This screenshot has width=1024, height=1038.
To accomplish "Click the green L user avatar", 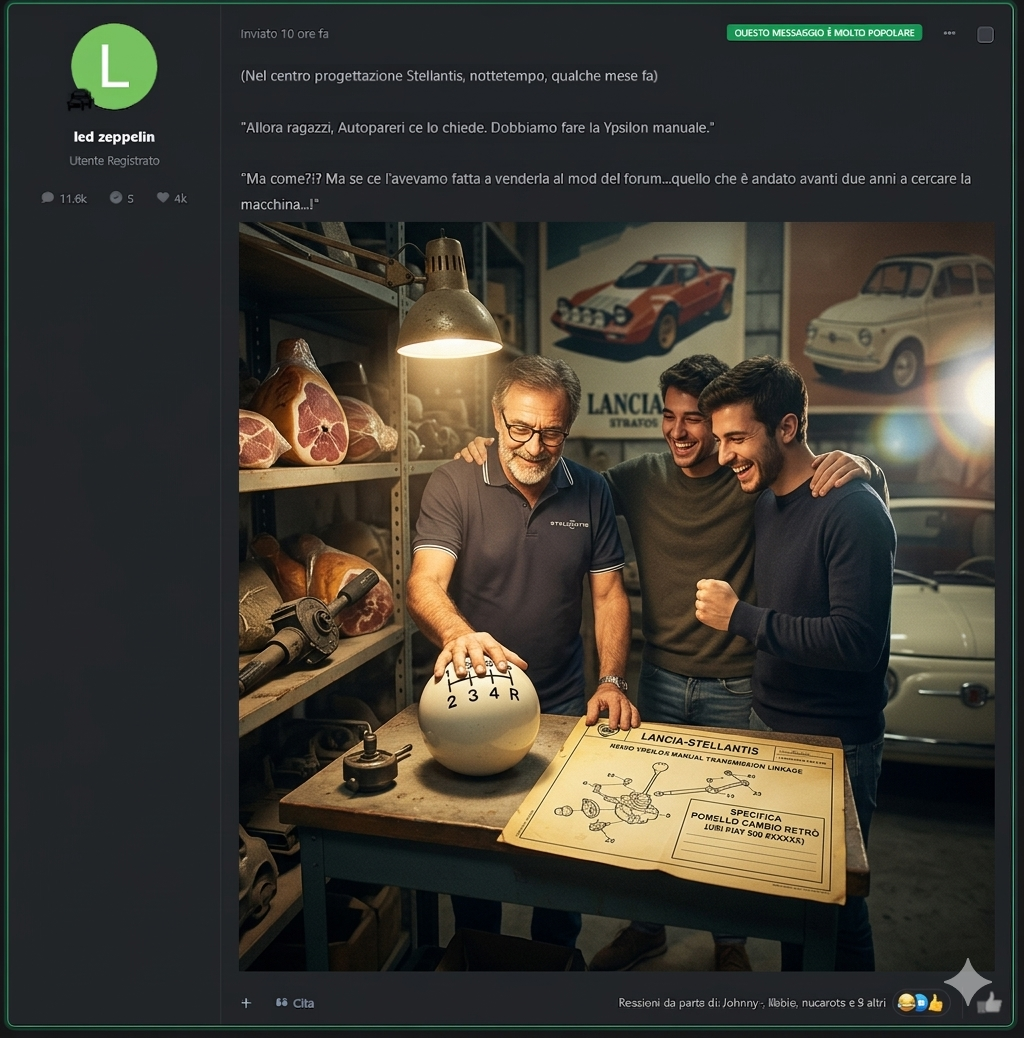I will pos(114,66).
